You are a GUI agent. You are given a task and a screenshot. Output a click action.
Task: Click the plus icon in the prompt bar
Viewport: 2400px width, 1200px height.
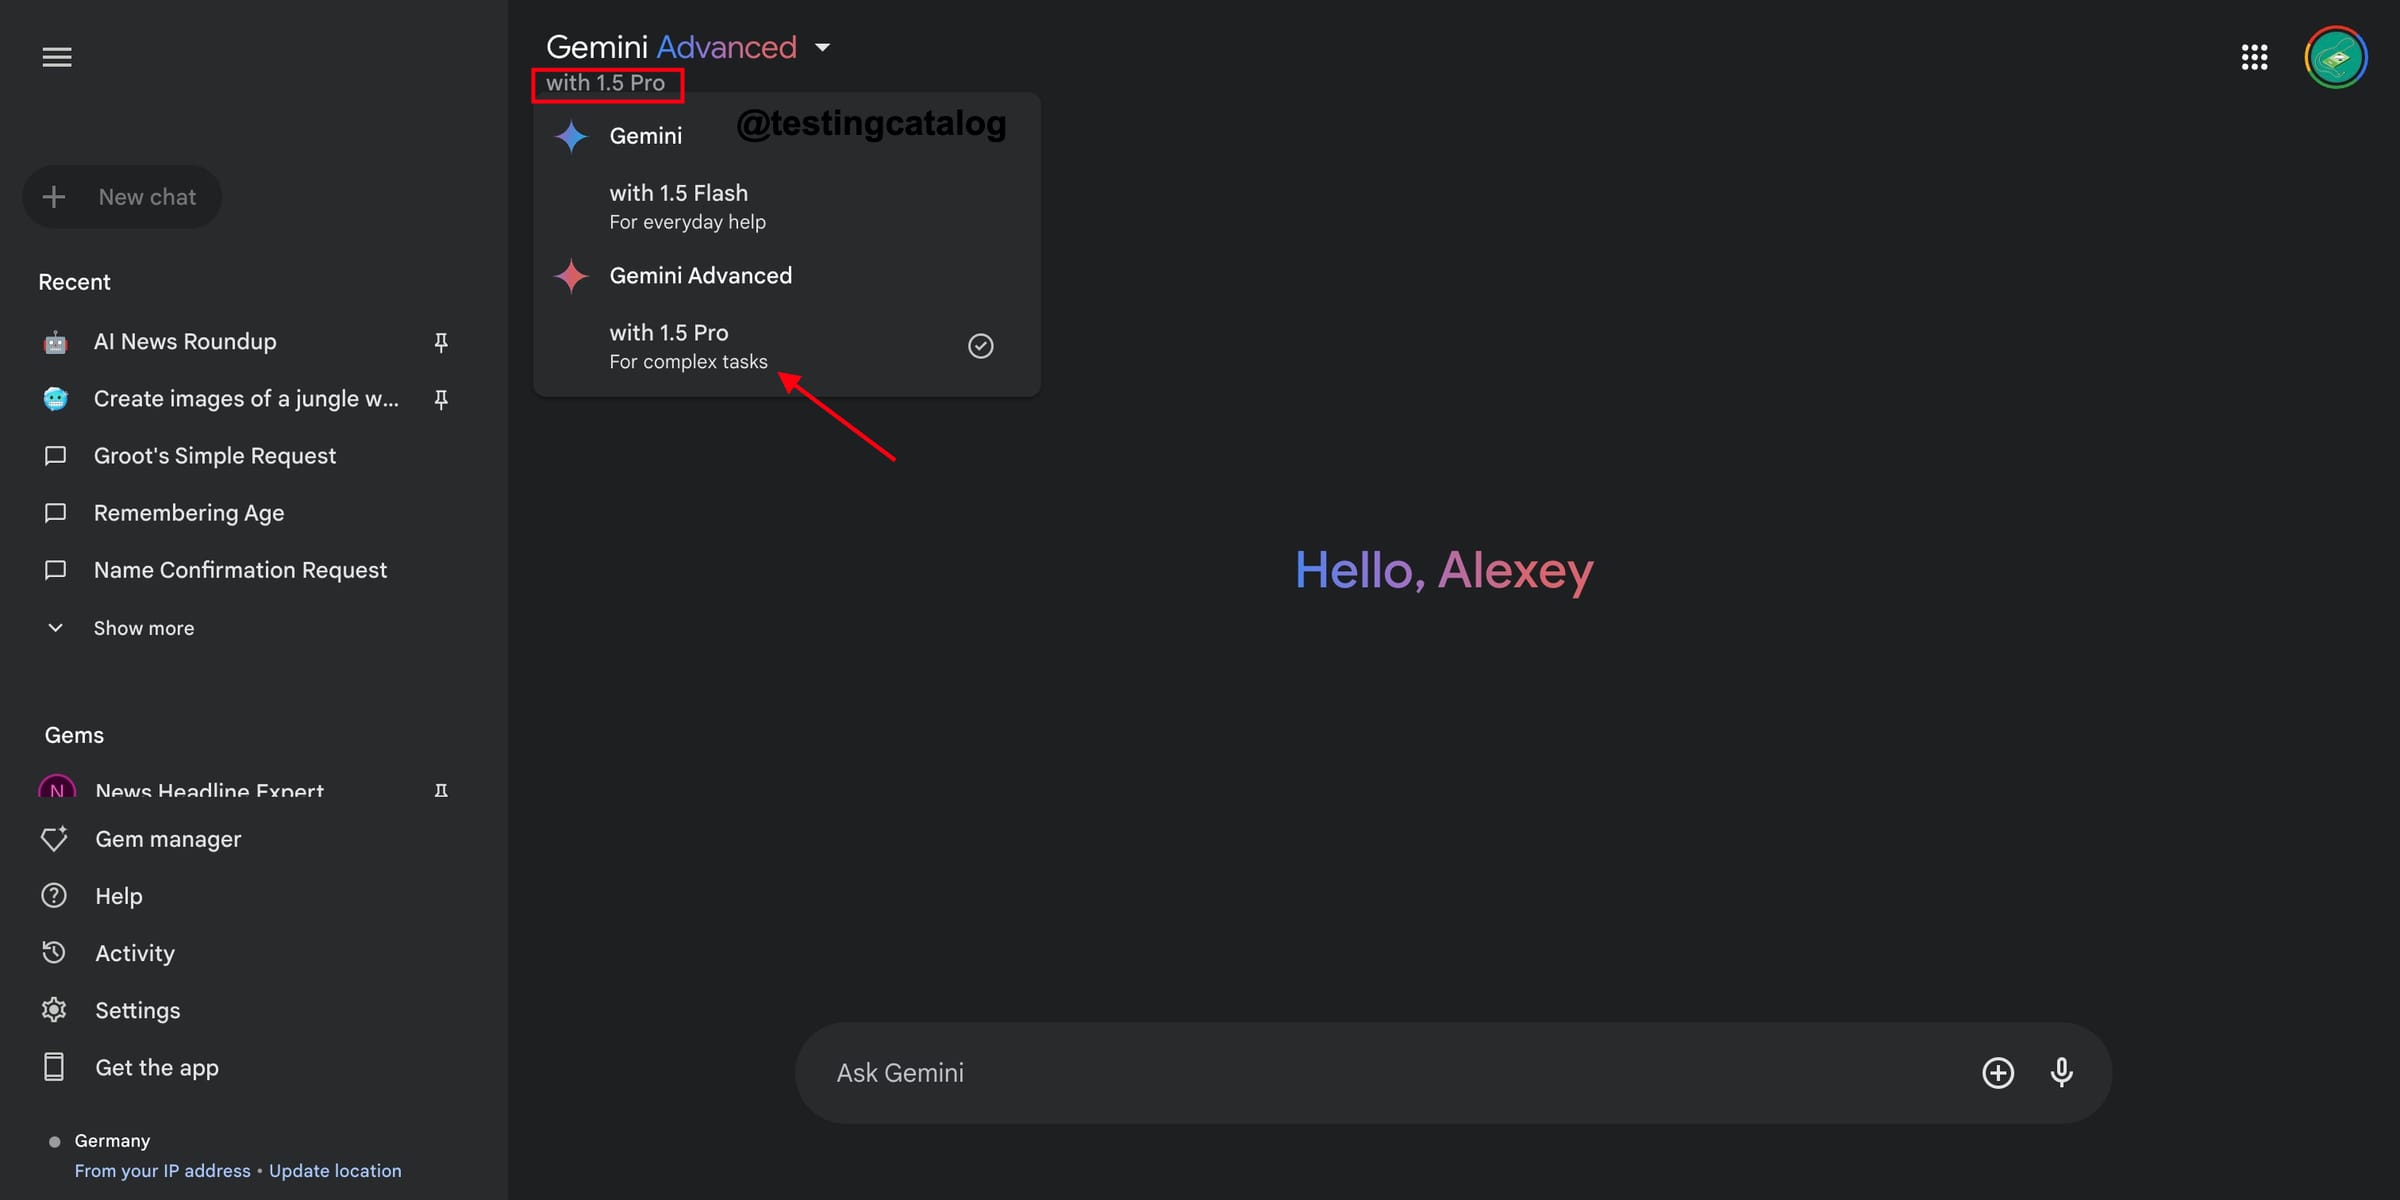(x=1997, y=1072)
